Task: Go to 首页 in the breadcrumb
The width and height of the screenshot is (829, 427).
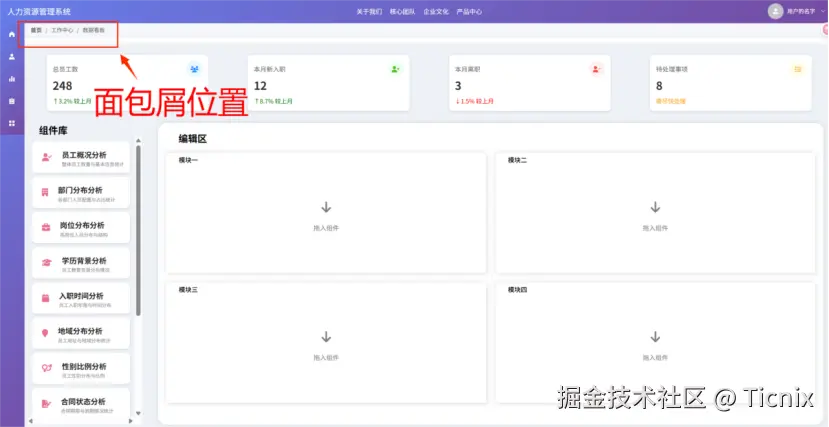Action: [36, 31]
